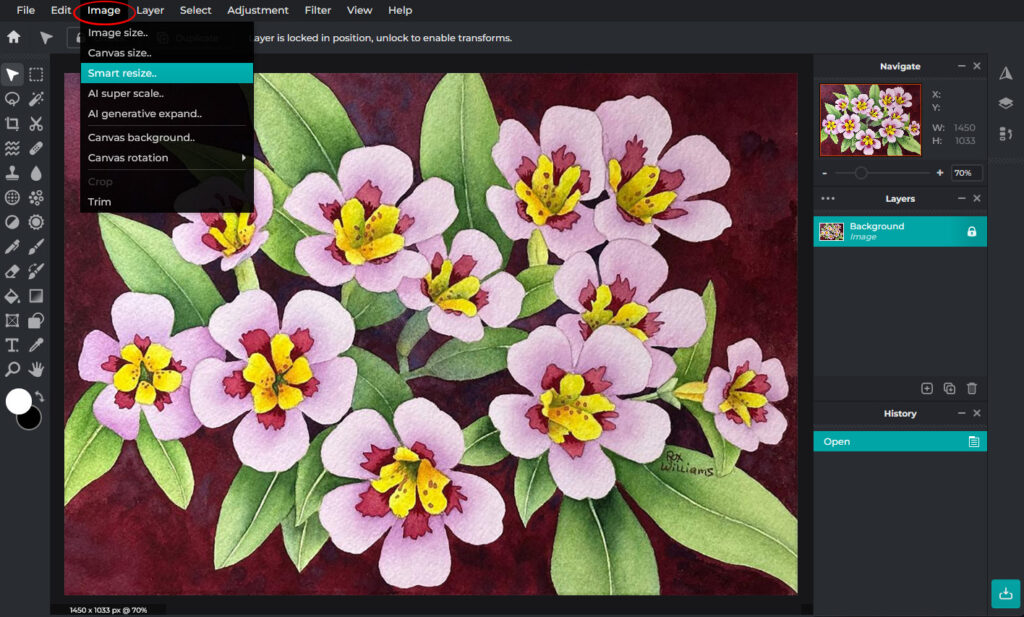Open layers stack icon on right sidebar

point(1006,103)
